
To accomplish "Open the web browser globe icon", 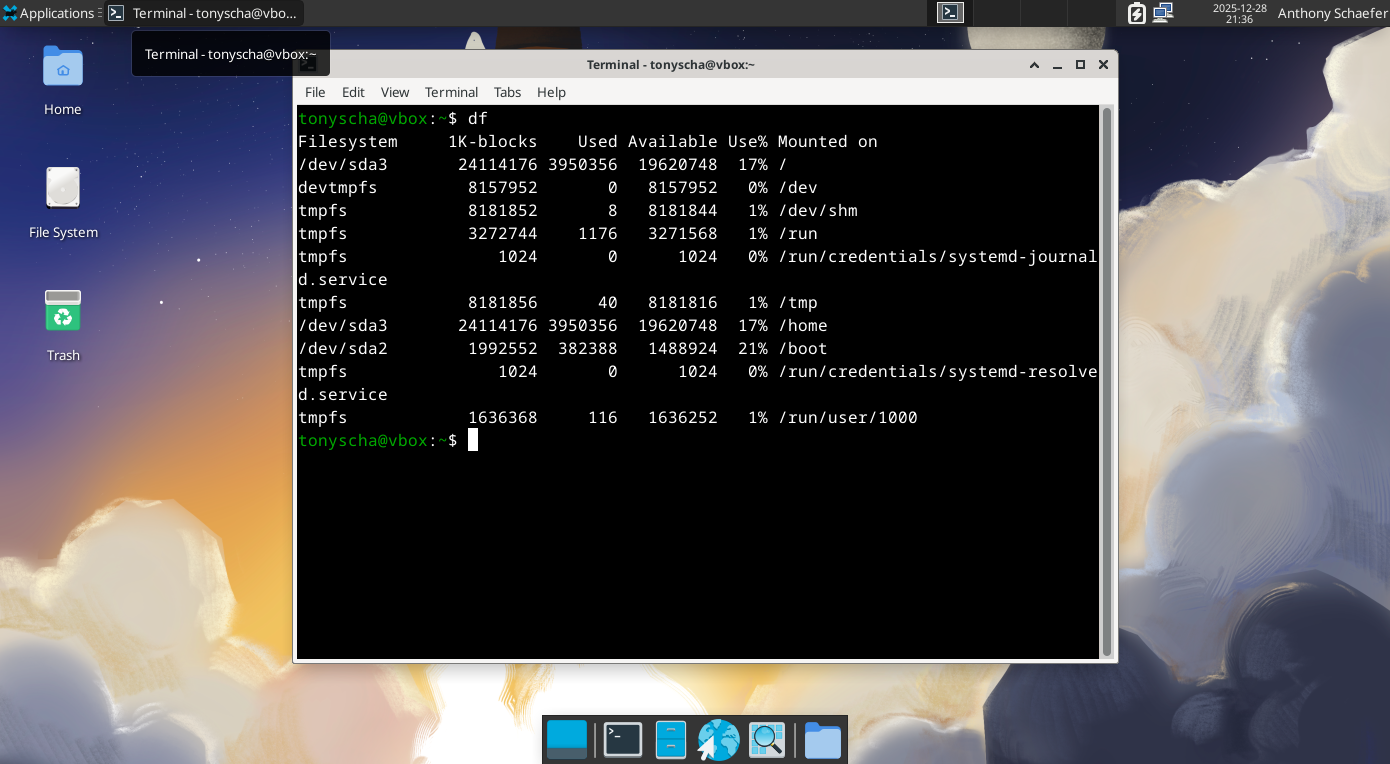I will (718, 739).
